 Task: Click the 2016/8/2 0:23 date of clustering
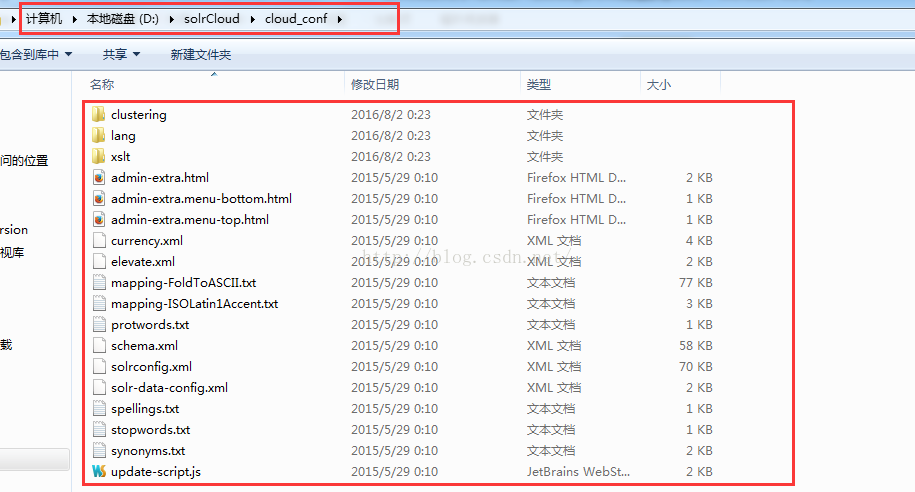click(391, 114)
